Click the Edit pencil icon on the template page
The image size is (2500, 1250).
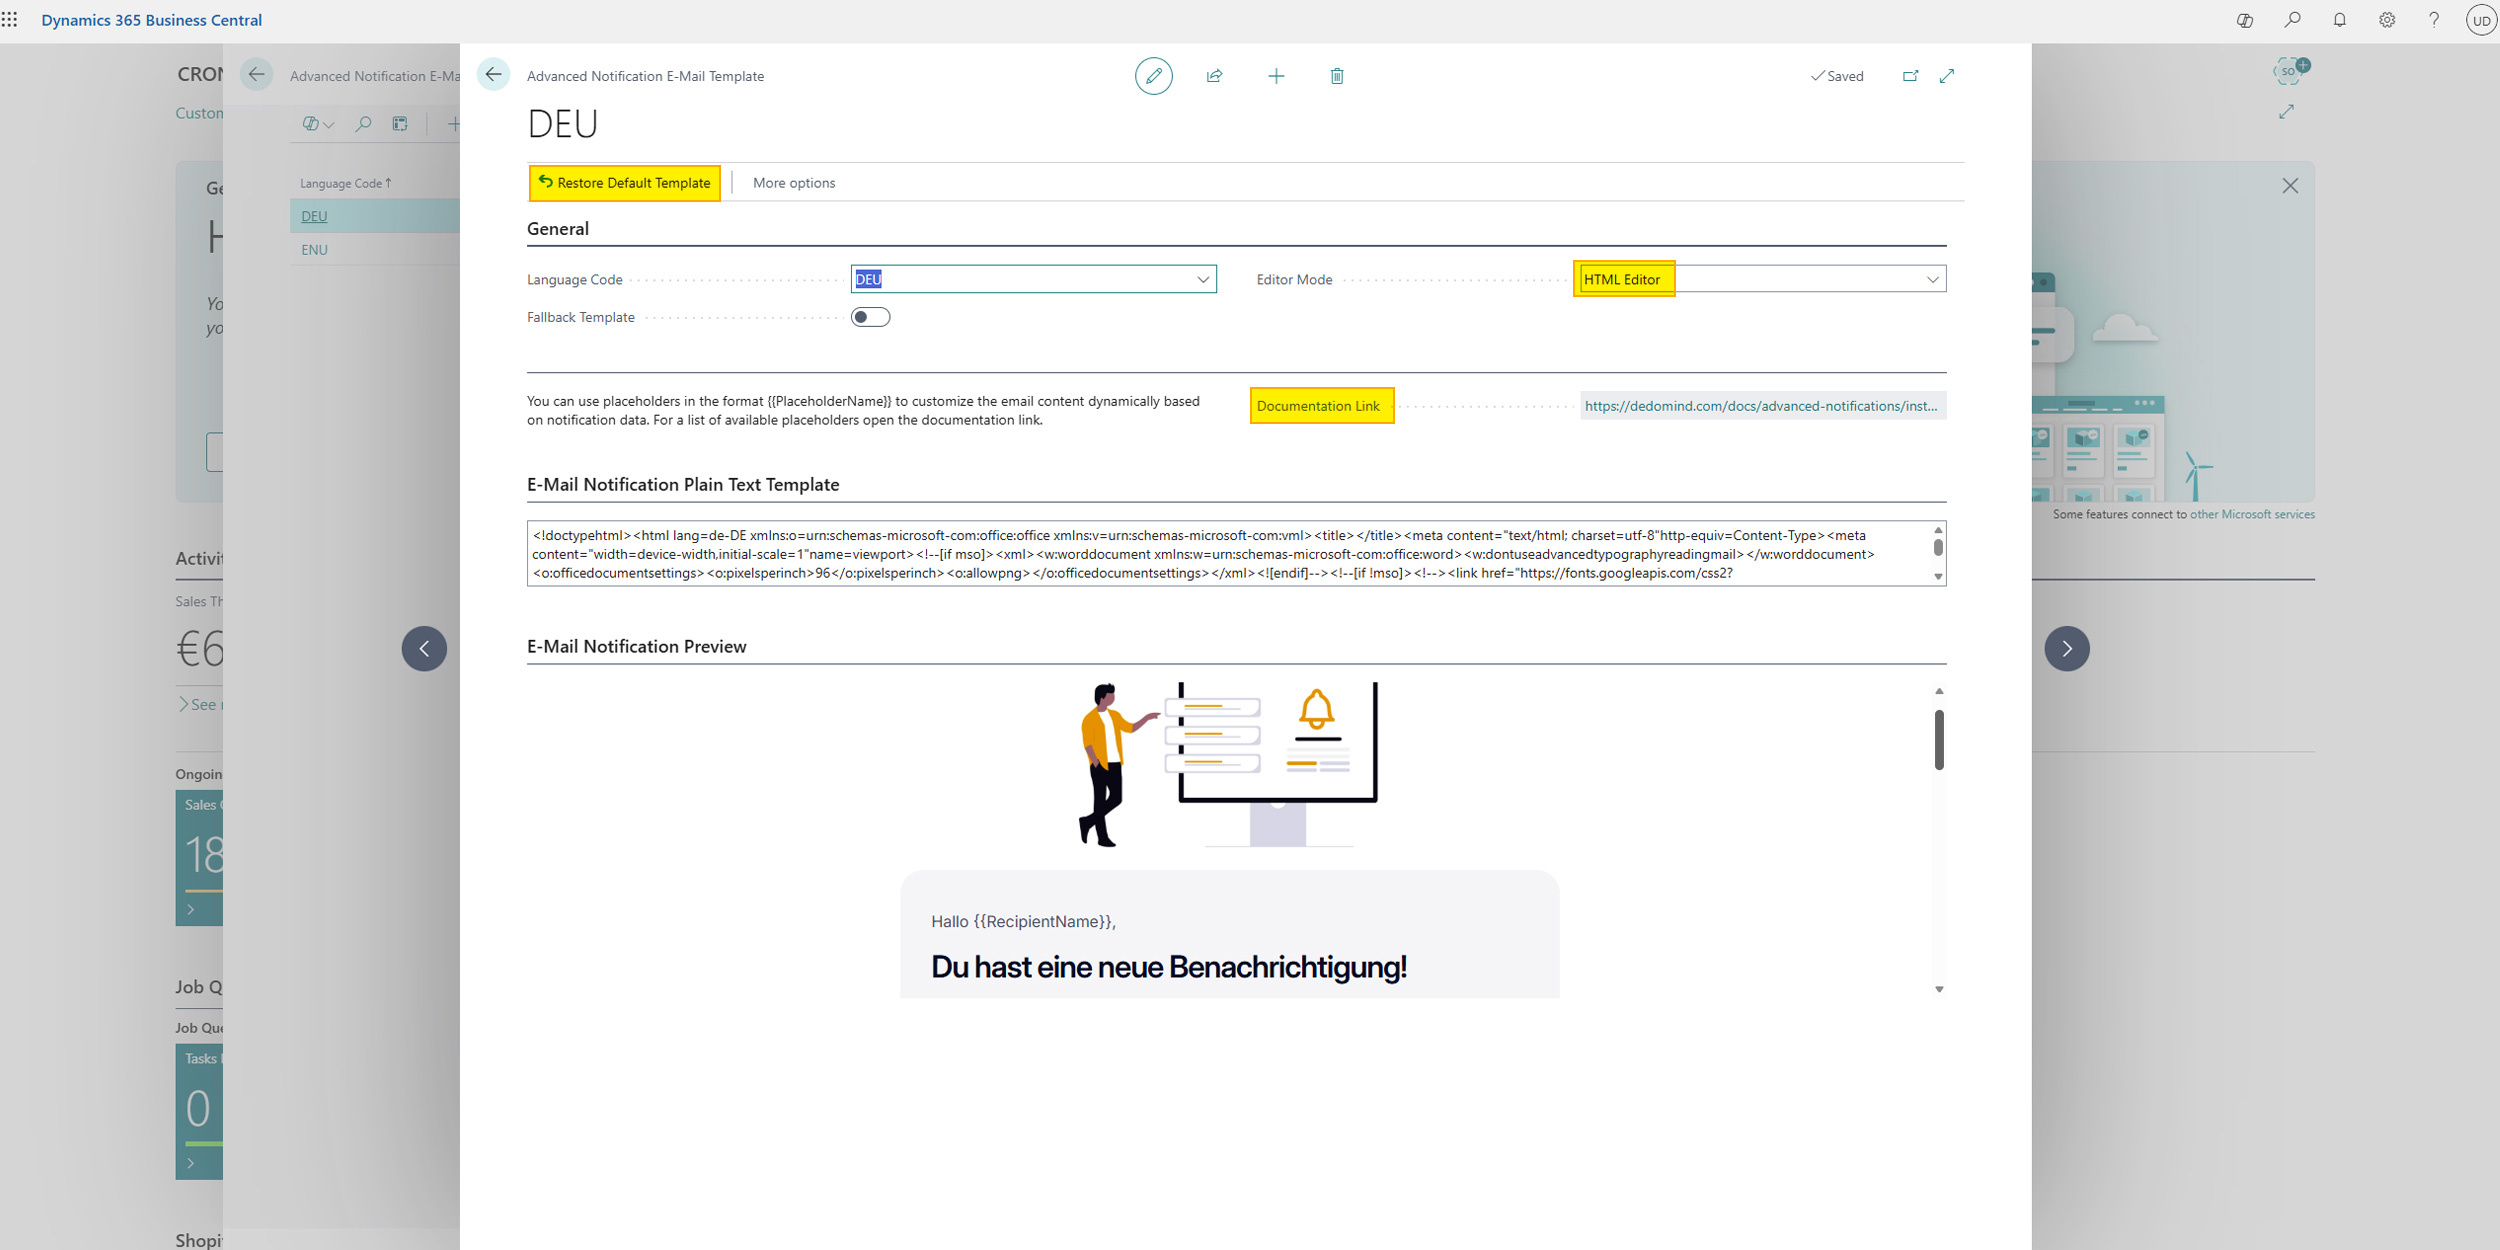pos(1155,75)
